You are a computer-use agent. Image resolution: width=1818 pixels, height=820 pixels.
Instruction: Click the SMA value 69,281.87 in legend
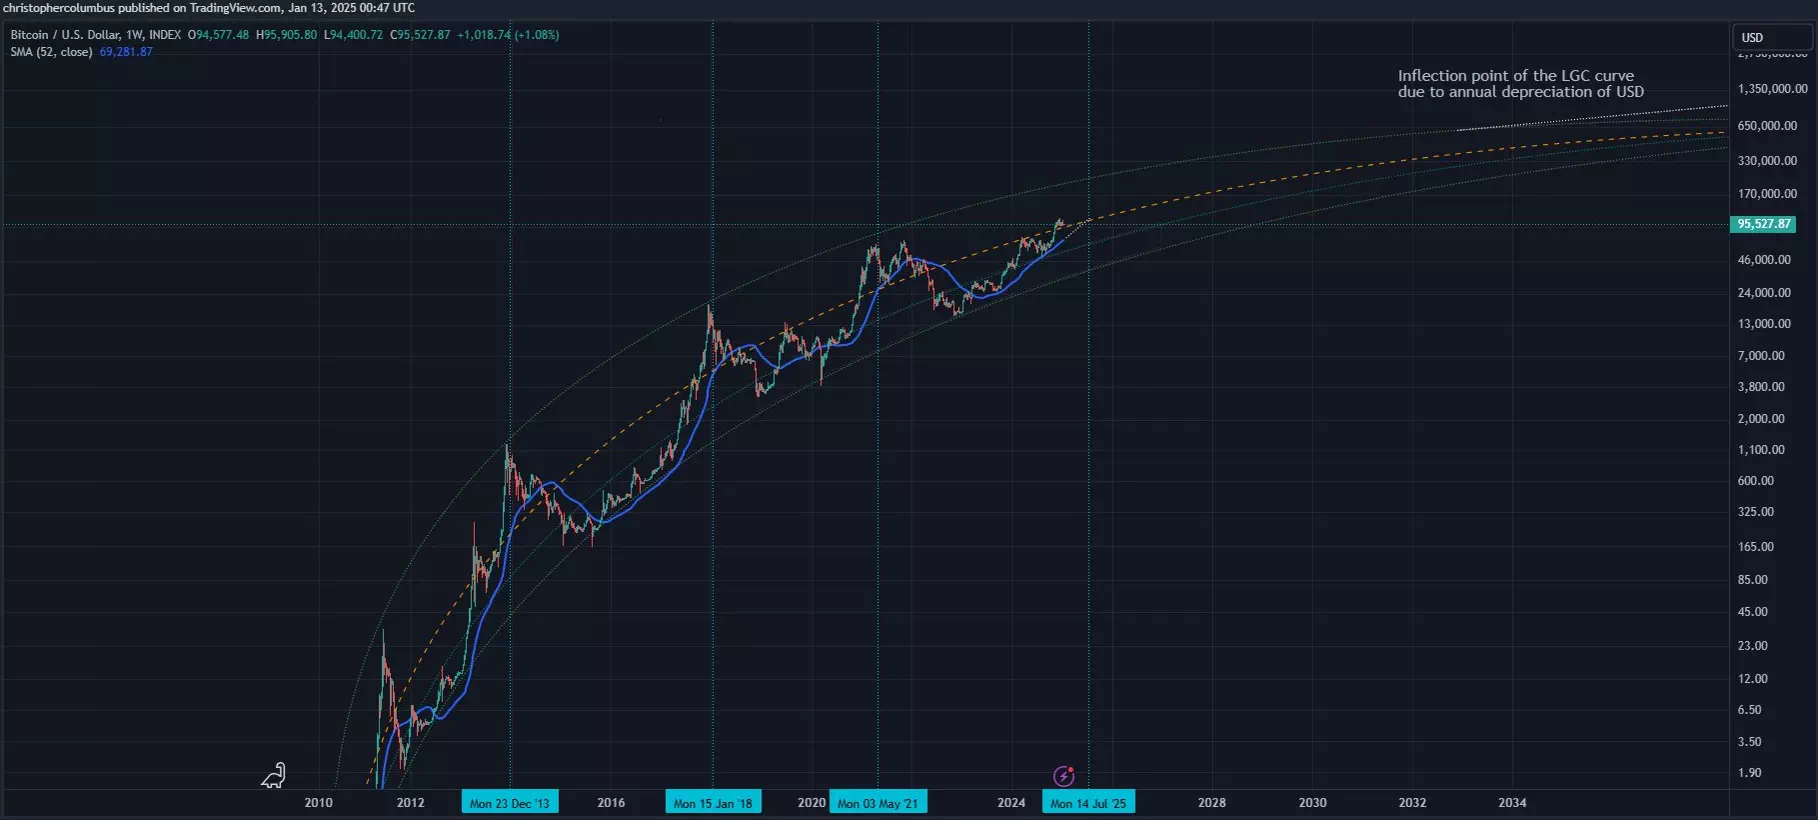tap(126, 52)
